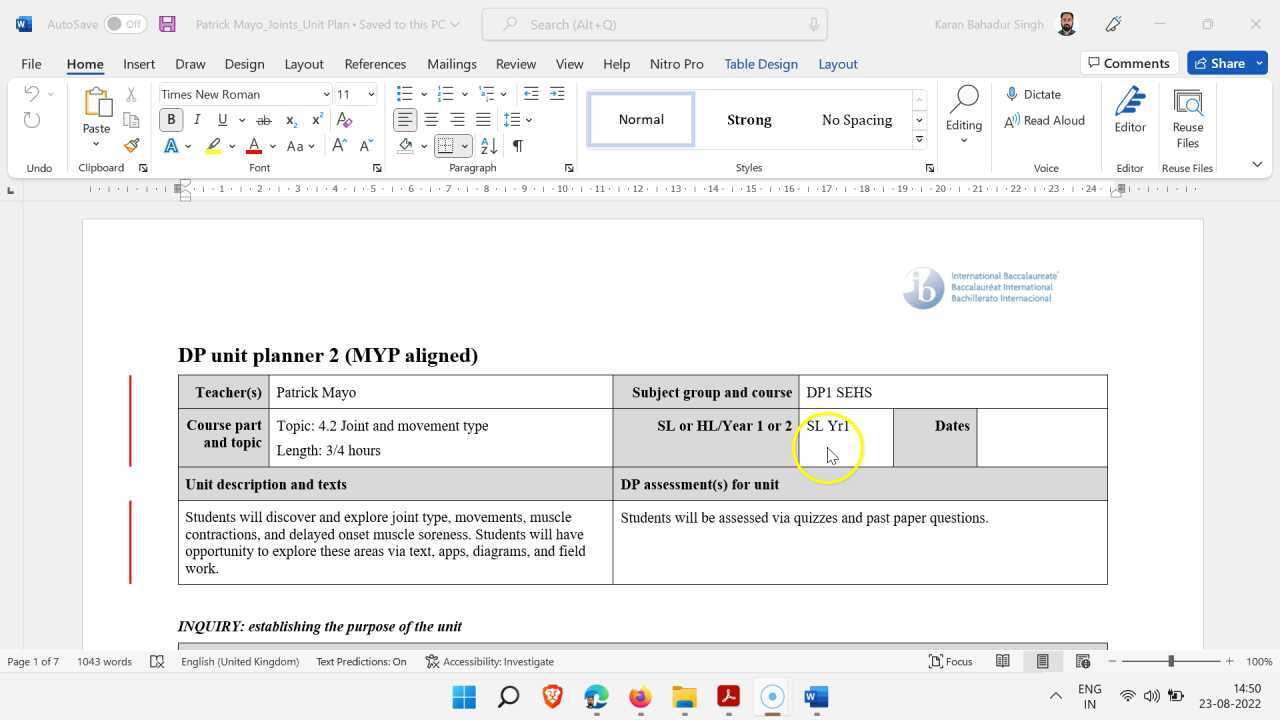
Task: Expand the Styles gallery more arrow
Action: point(919,140)
